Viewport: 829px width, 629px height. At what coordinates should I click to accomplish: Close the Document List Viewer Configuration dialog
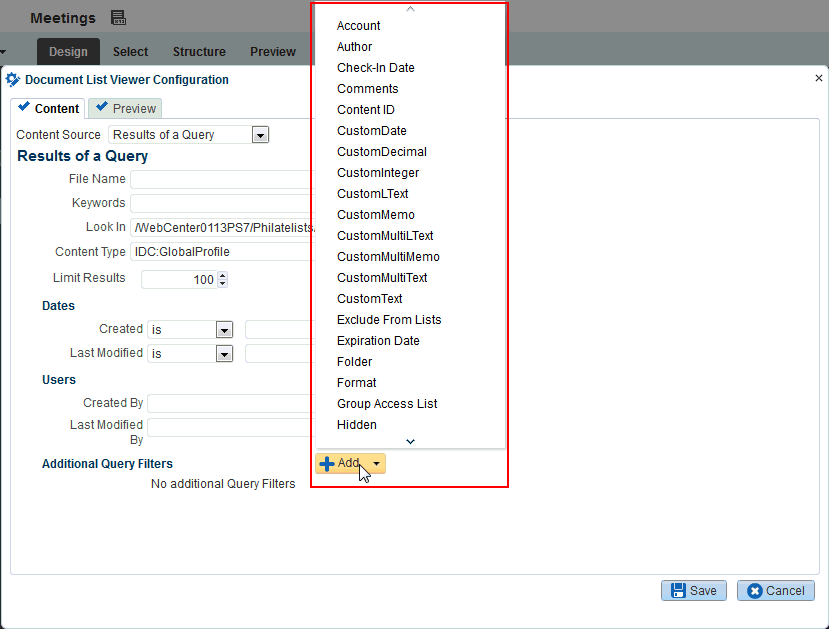(818, 78)
